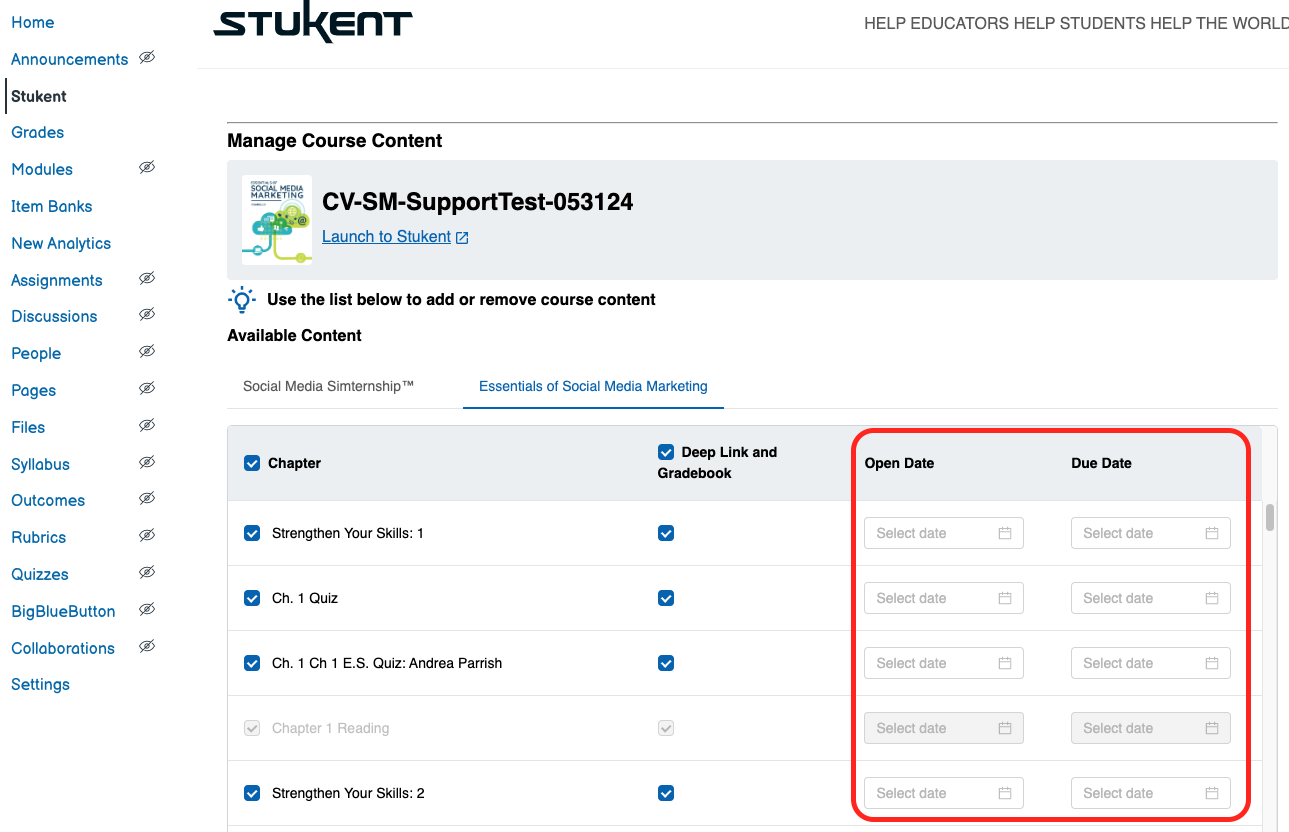Click Open Date field for Andrea Parrish quiz

tap(944, 663)
